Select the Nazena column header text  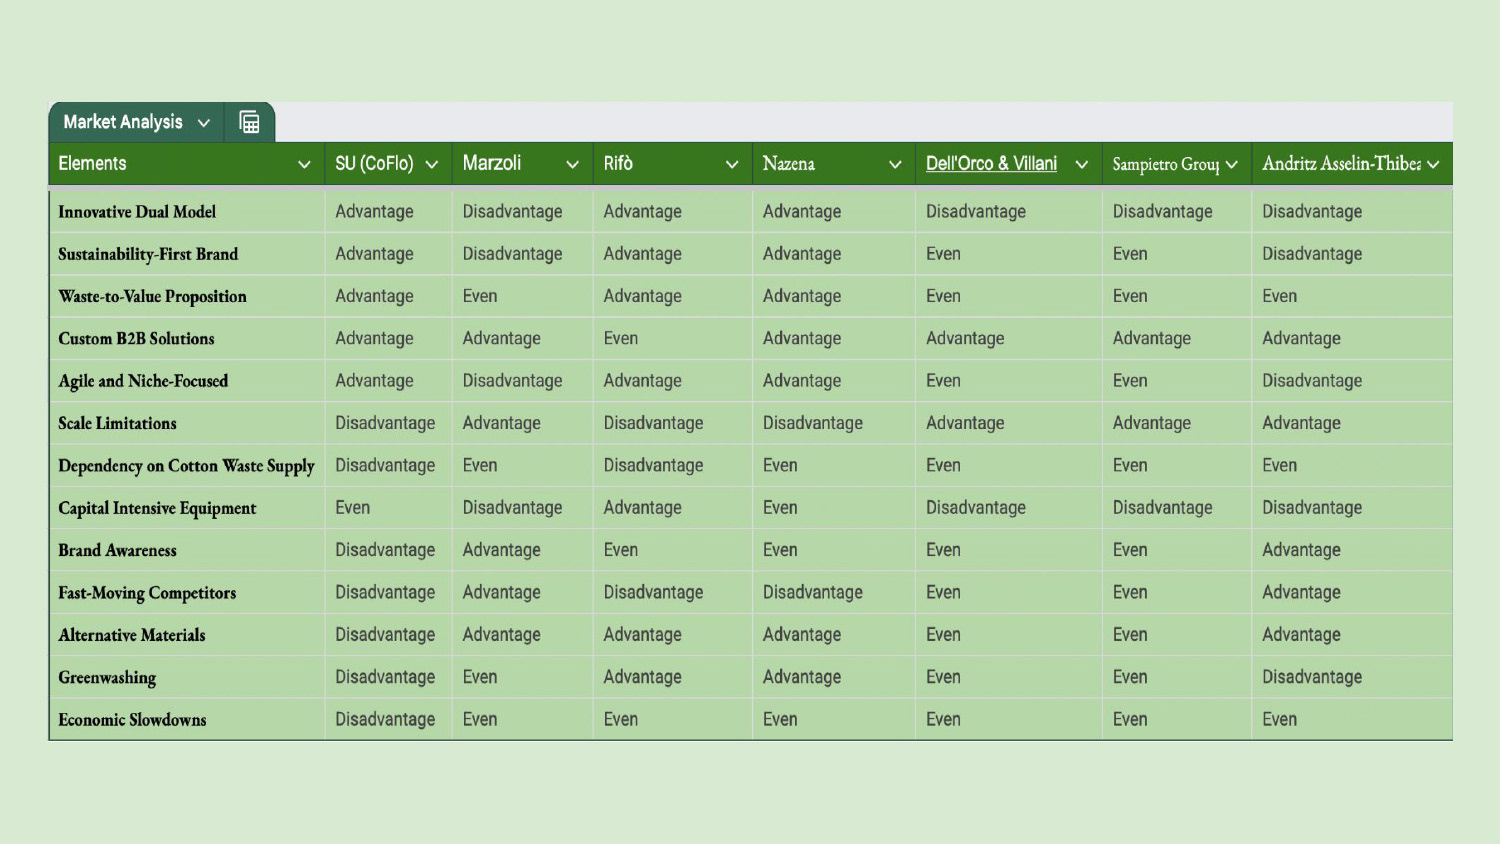coord(789,163)
